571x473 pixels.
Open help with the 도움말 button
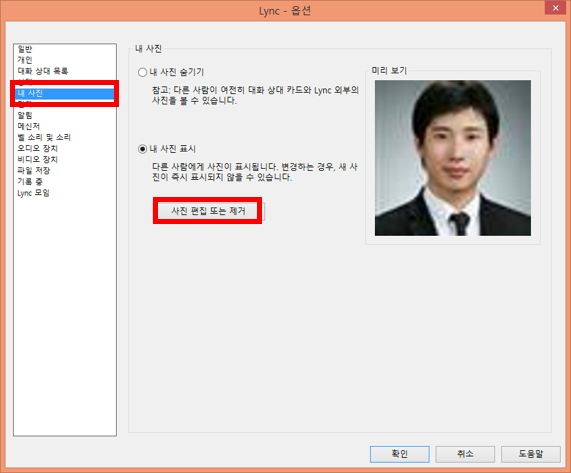pos(531,454)
